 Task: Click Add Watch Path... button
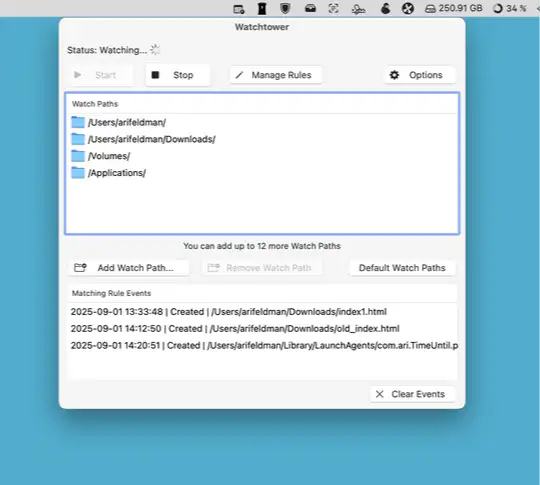point(129,268)
